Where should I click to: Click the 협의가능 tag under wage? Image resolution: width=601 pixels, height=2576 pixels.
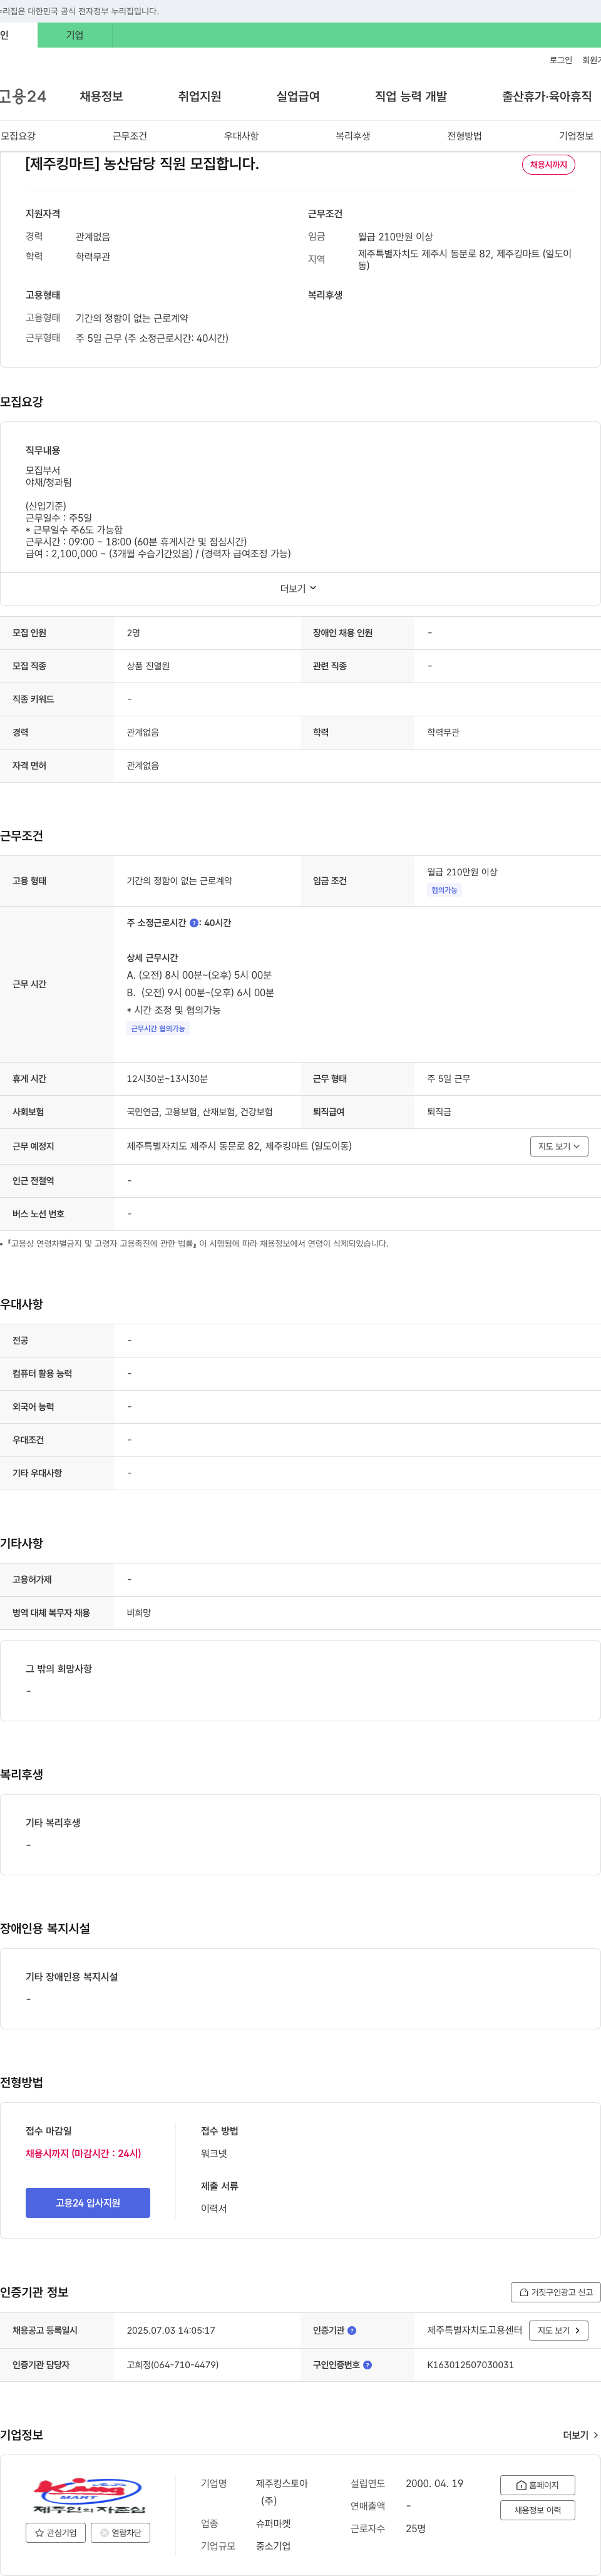point(444,890)
